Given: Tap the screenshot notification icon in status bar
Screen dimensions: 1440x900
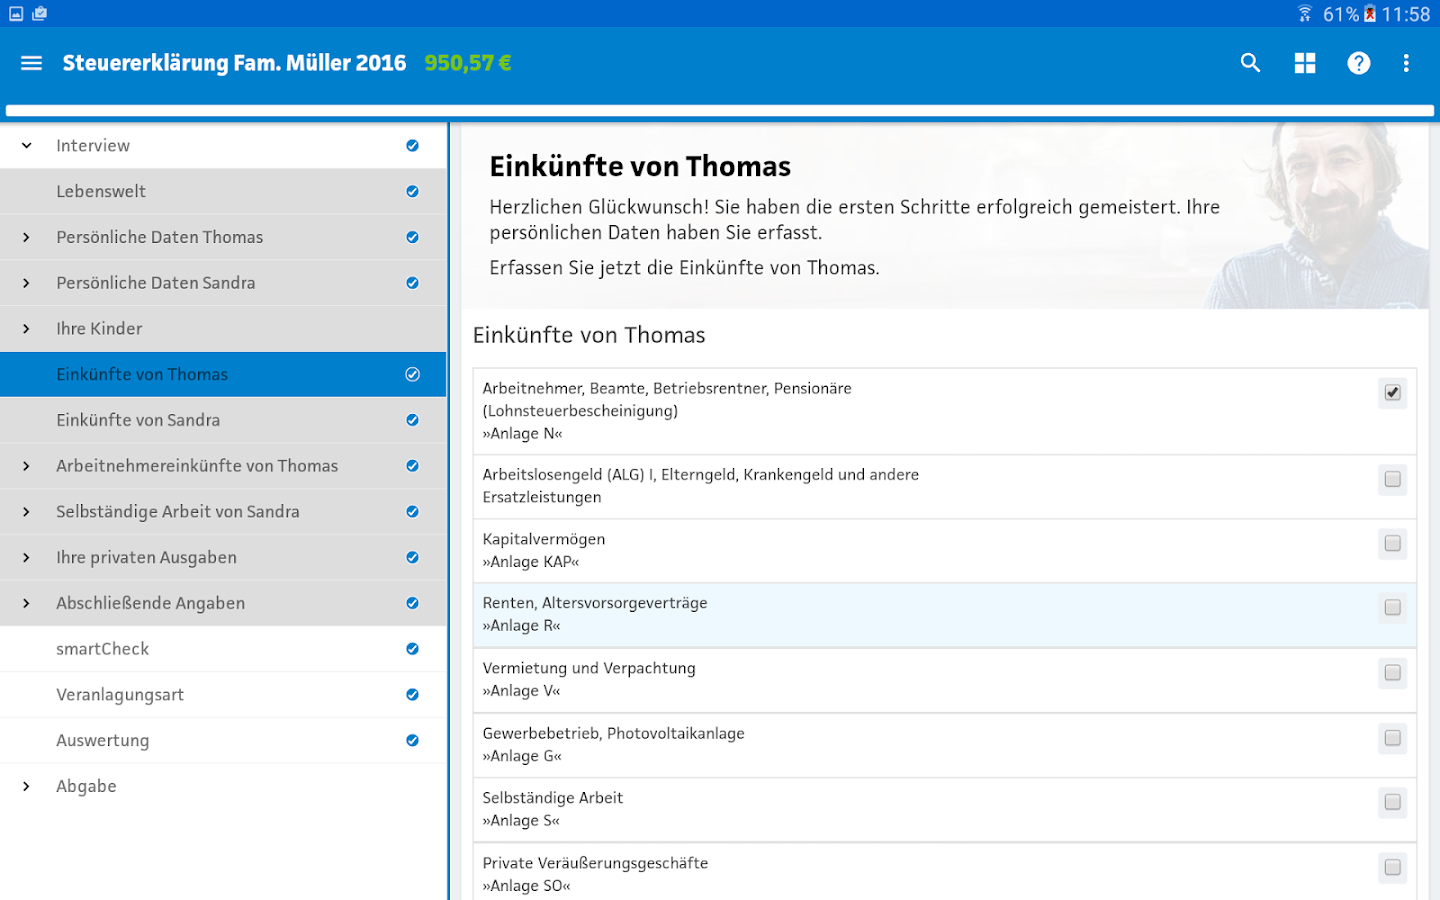Looking at the screenshot, I should point(16,14).
